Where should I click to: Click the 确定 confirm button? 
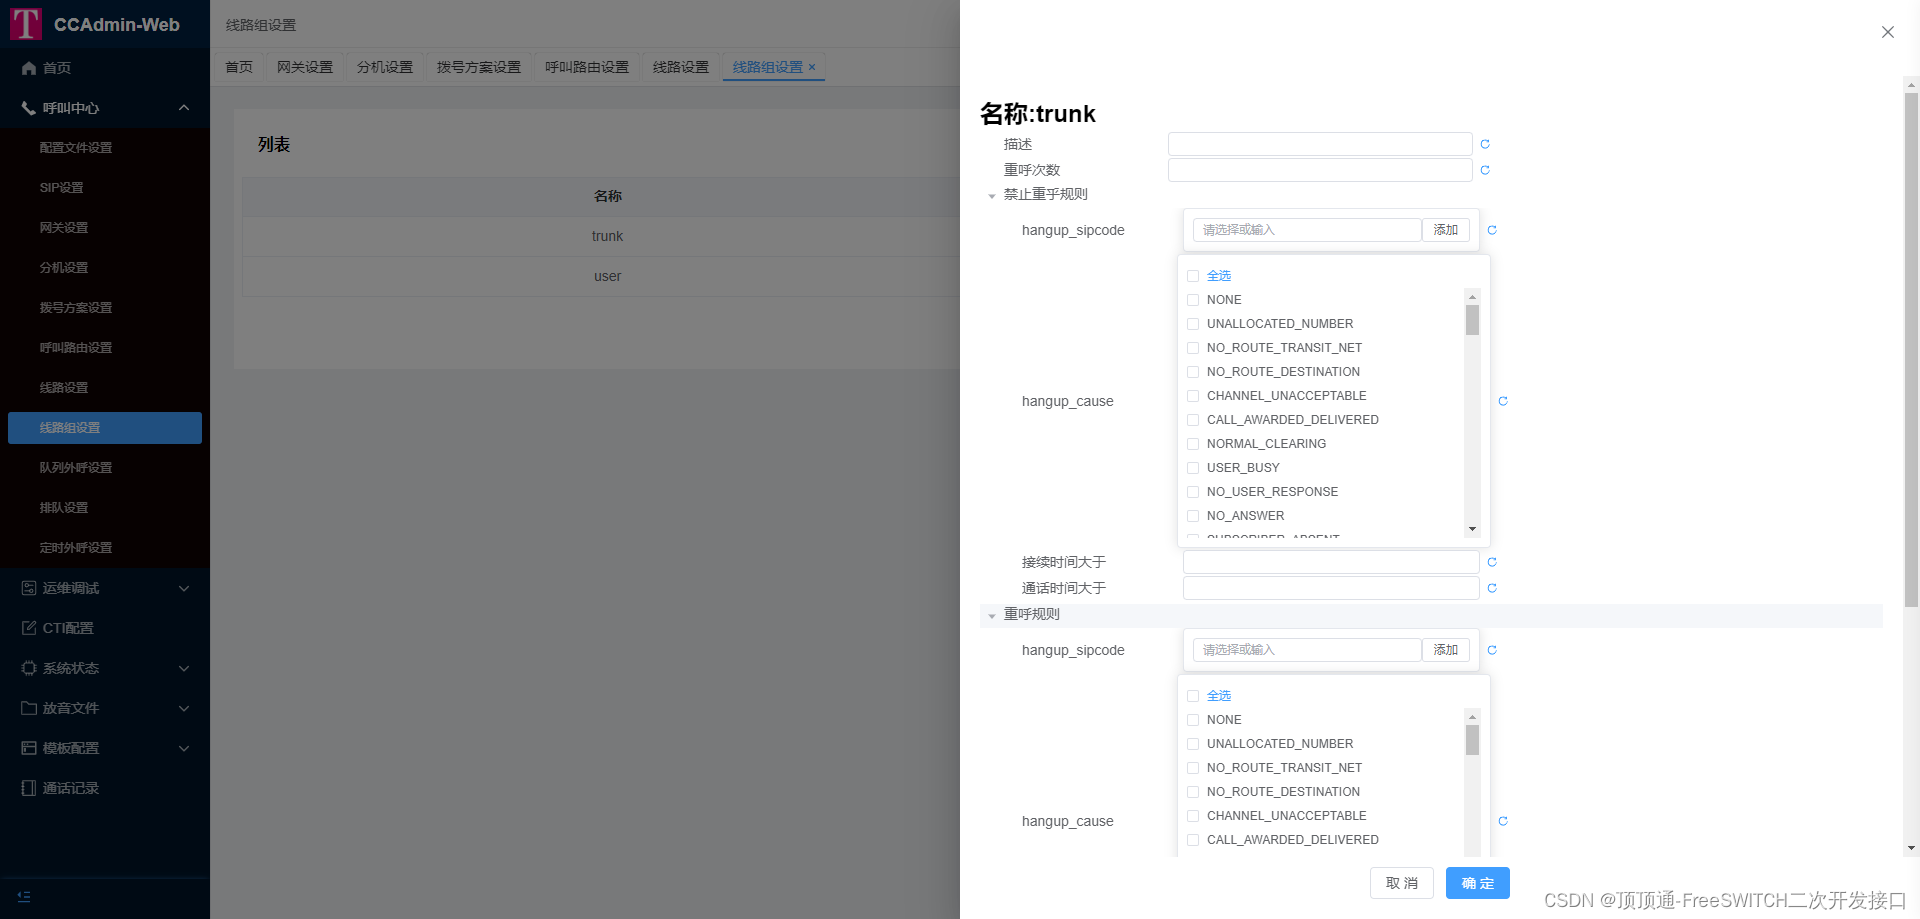tap(1477, 883)
